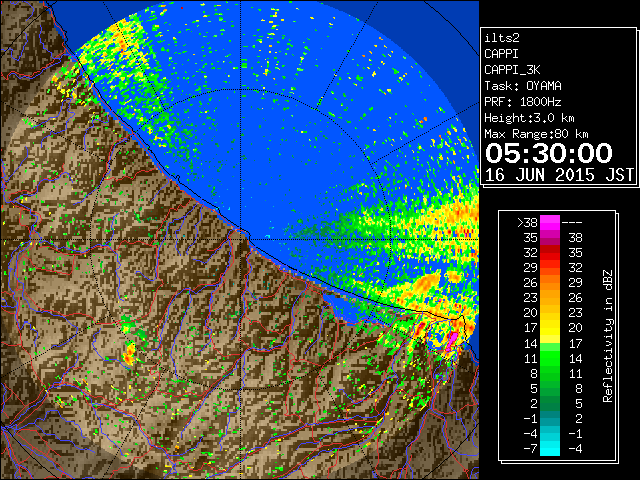The height and width of the screenshot is (480, 640).
Task: Click the '-7' legend value label
Action: 530,448
